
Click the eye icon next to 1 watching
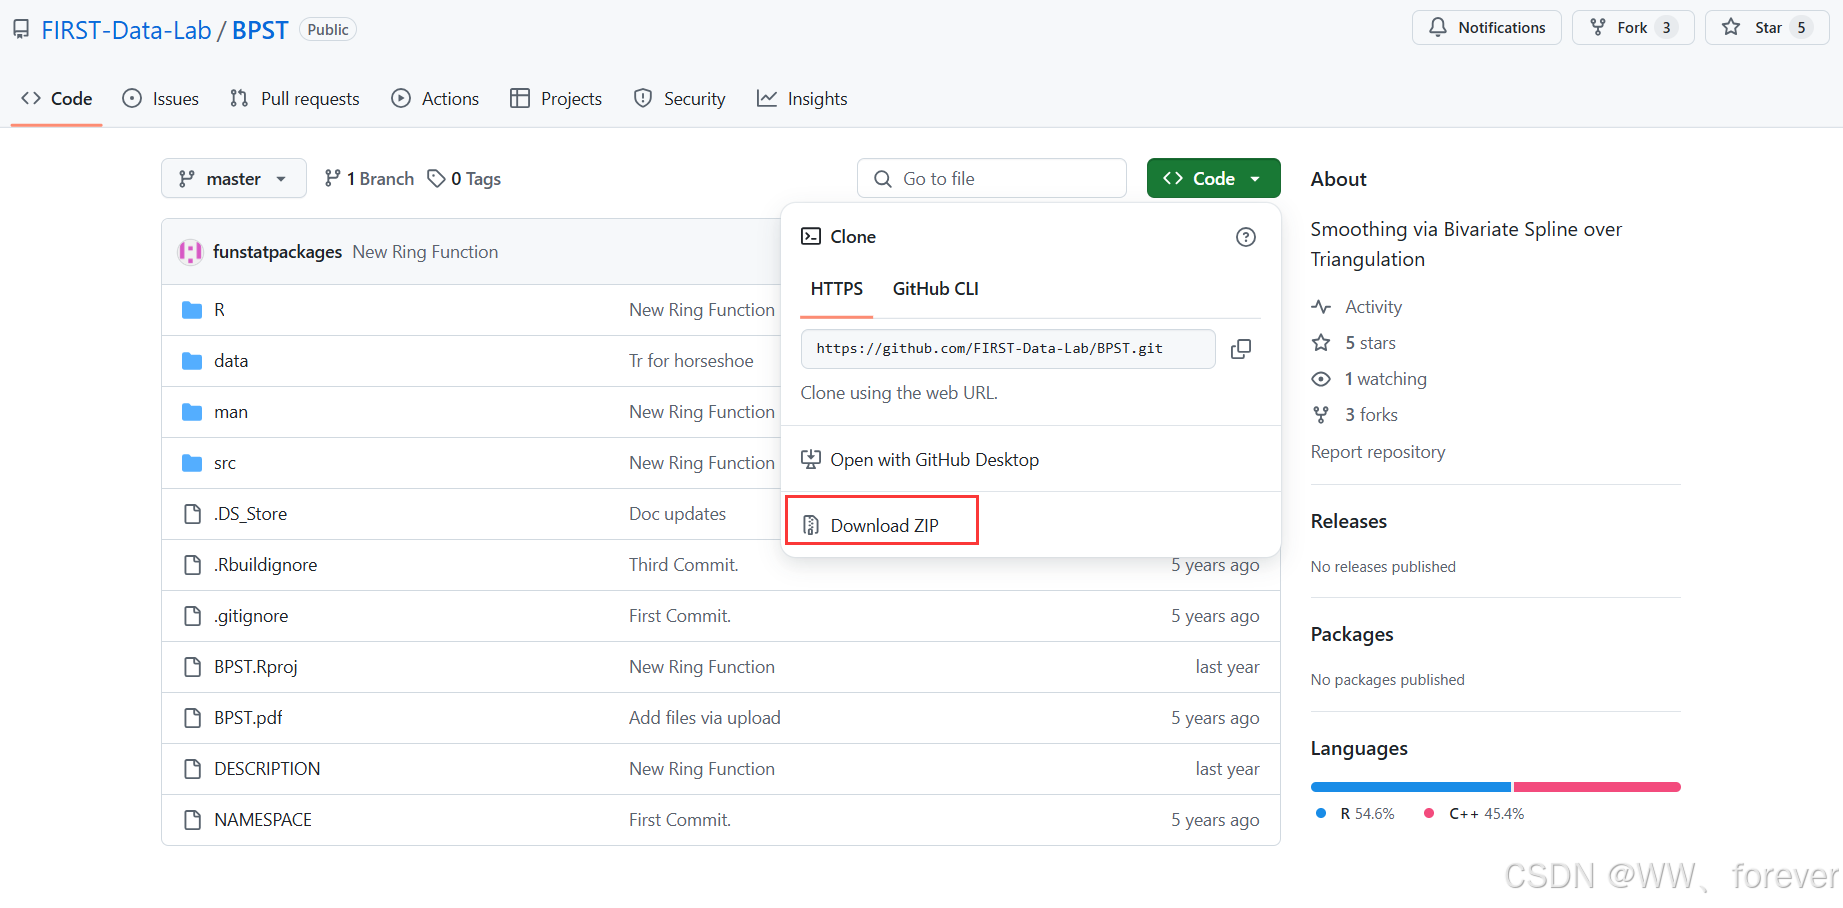1321,379
